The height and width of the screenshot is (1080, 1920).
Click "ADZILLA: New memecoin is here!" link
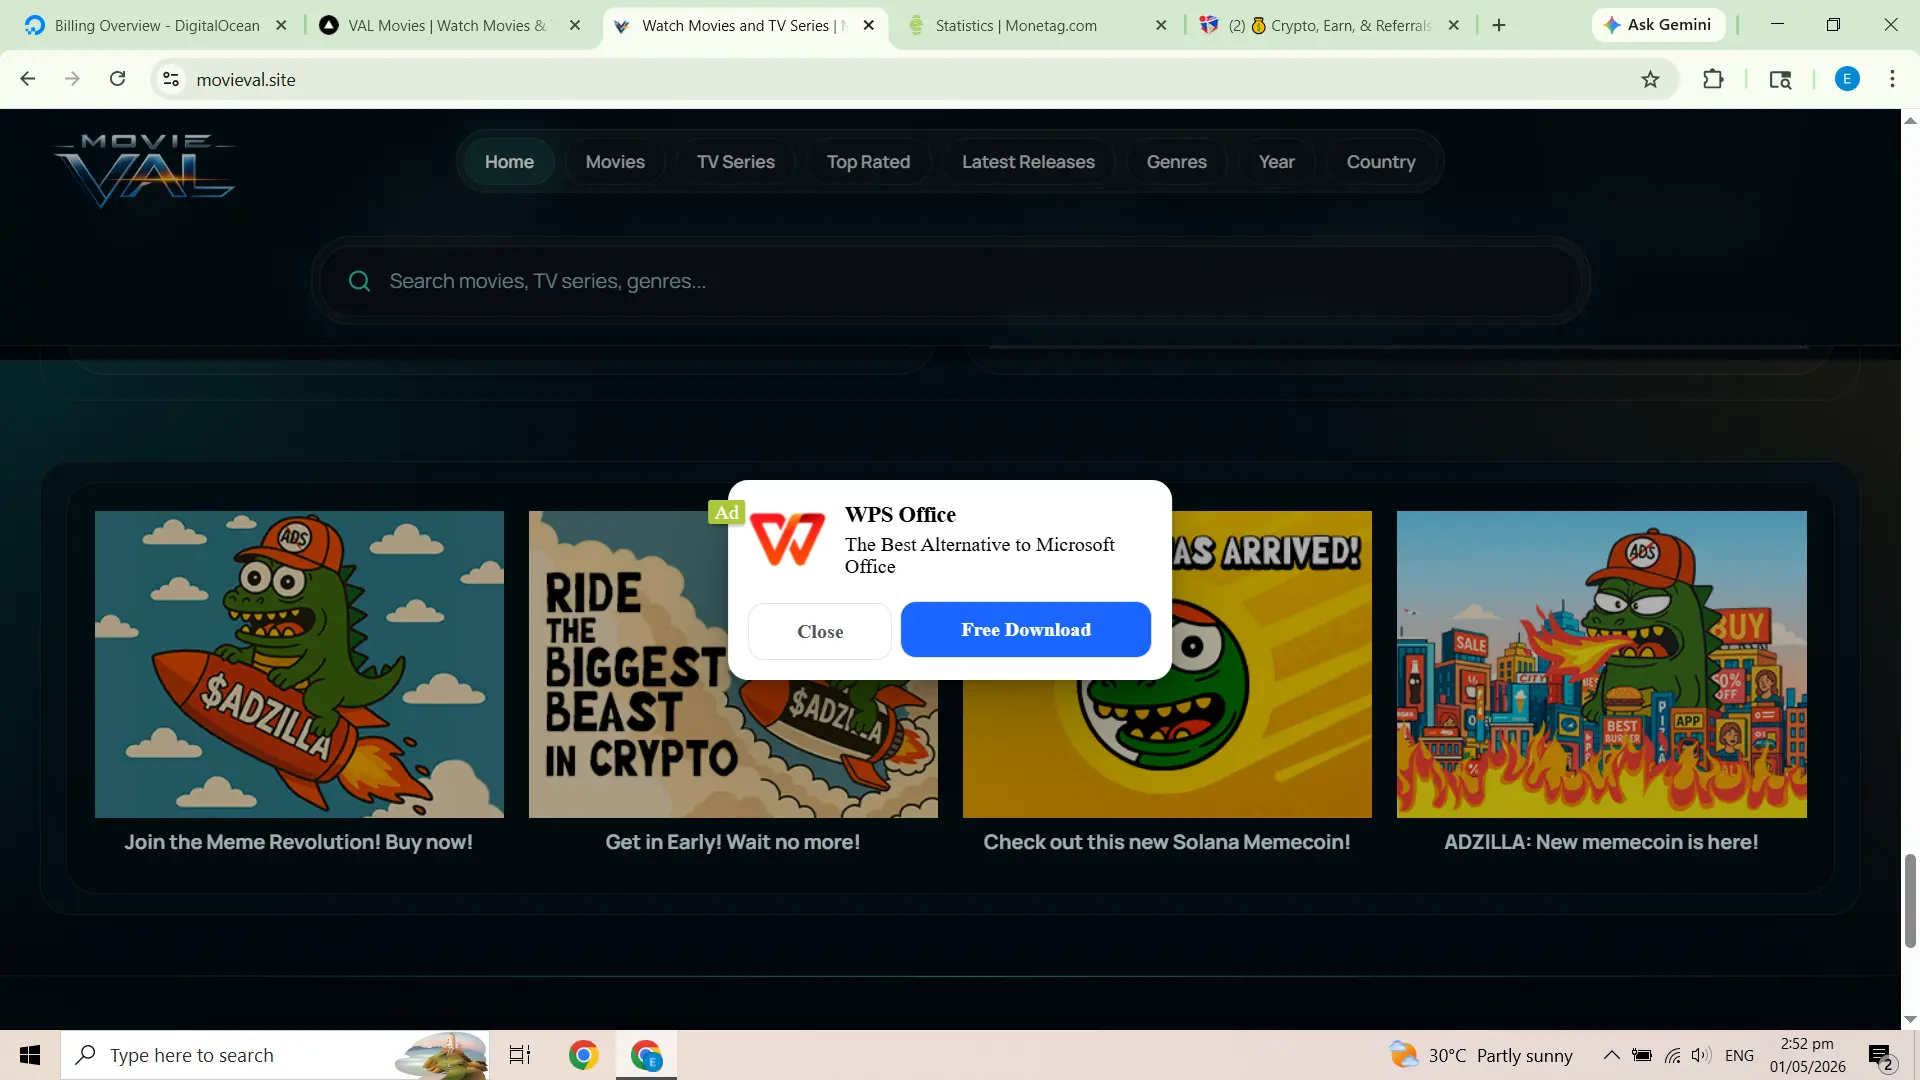[x=1601, y=842]
